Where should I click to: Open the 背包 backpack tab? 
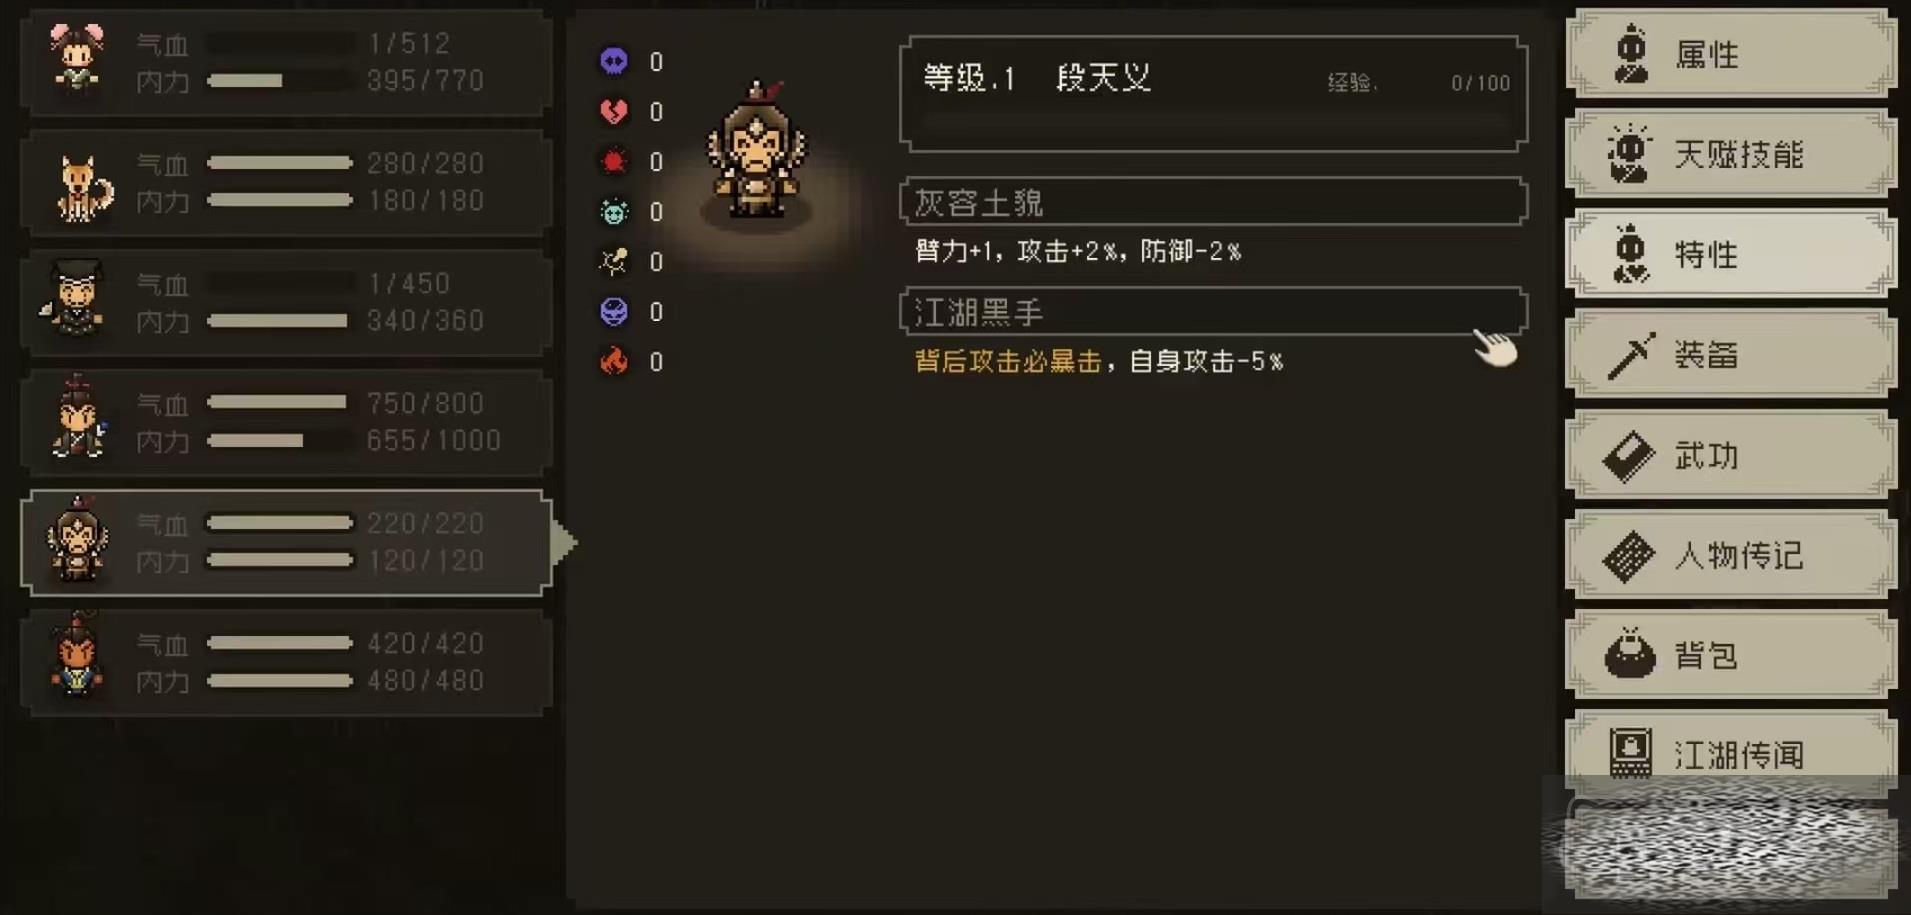tap(1730, 655)
